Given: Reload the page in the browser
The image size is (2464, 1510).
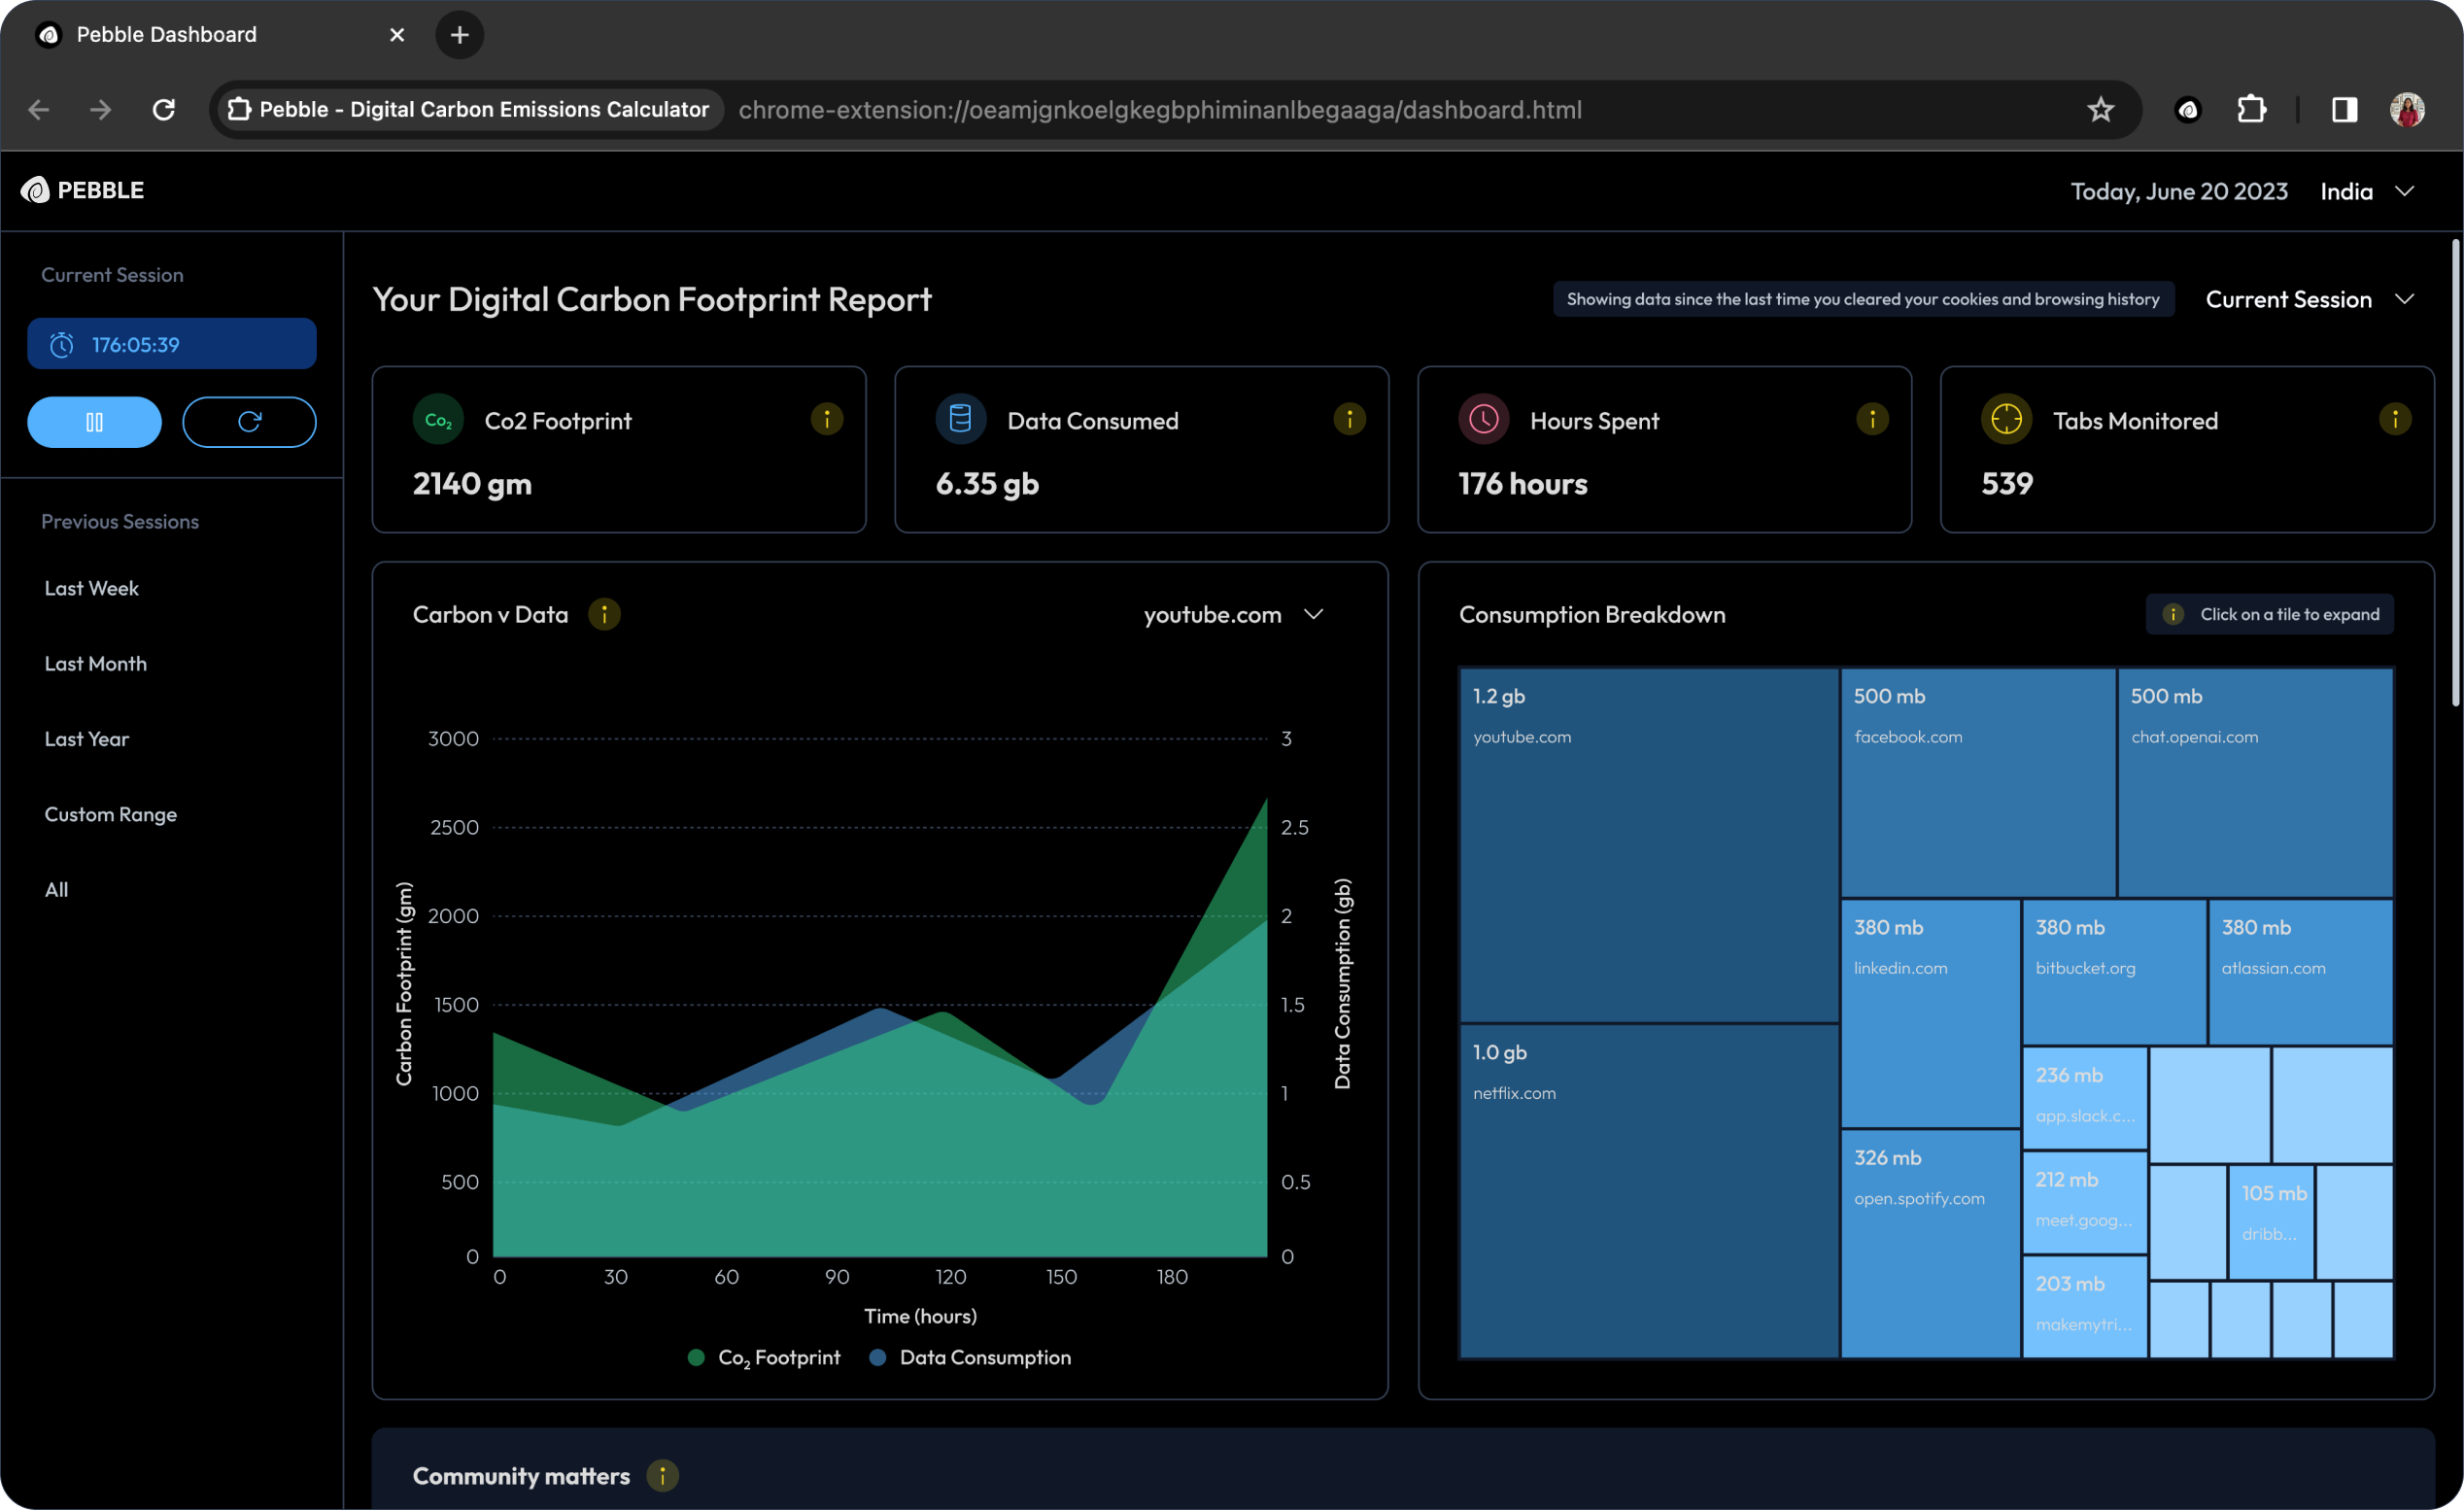Looking at the screenshot, I should click(x=164, y=110).
